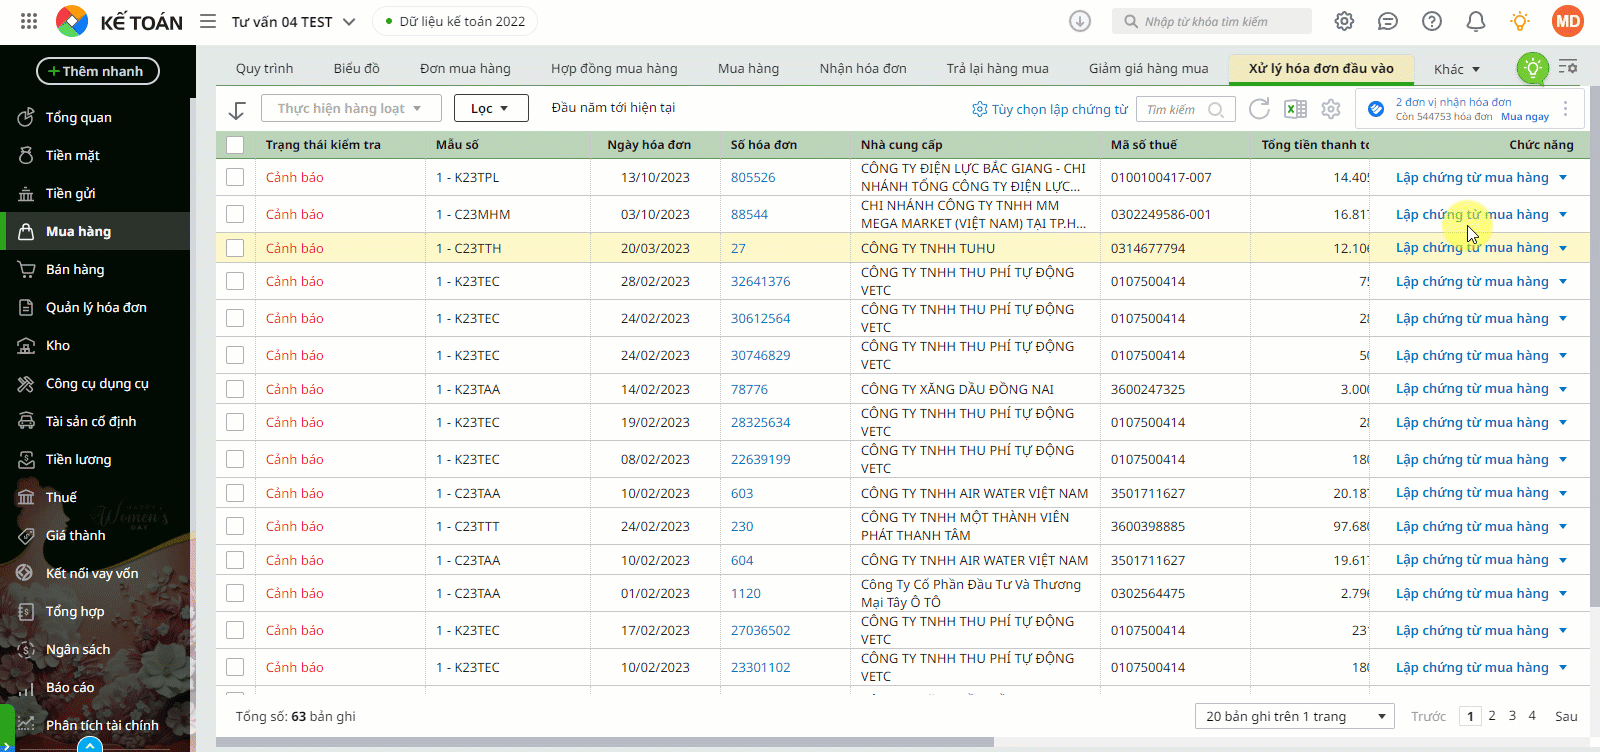Image resolution: width=1600 pixels, height=752 pixels.
Task: Open Công cụ dụng cụ in sidebar
Action: 95,383
